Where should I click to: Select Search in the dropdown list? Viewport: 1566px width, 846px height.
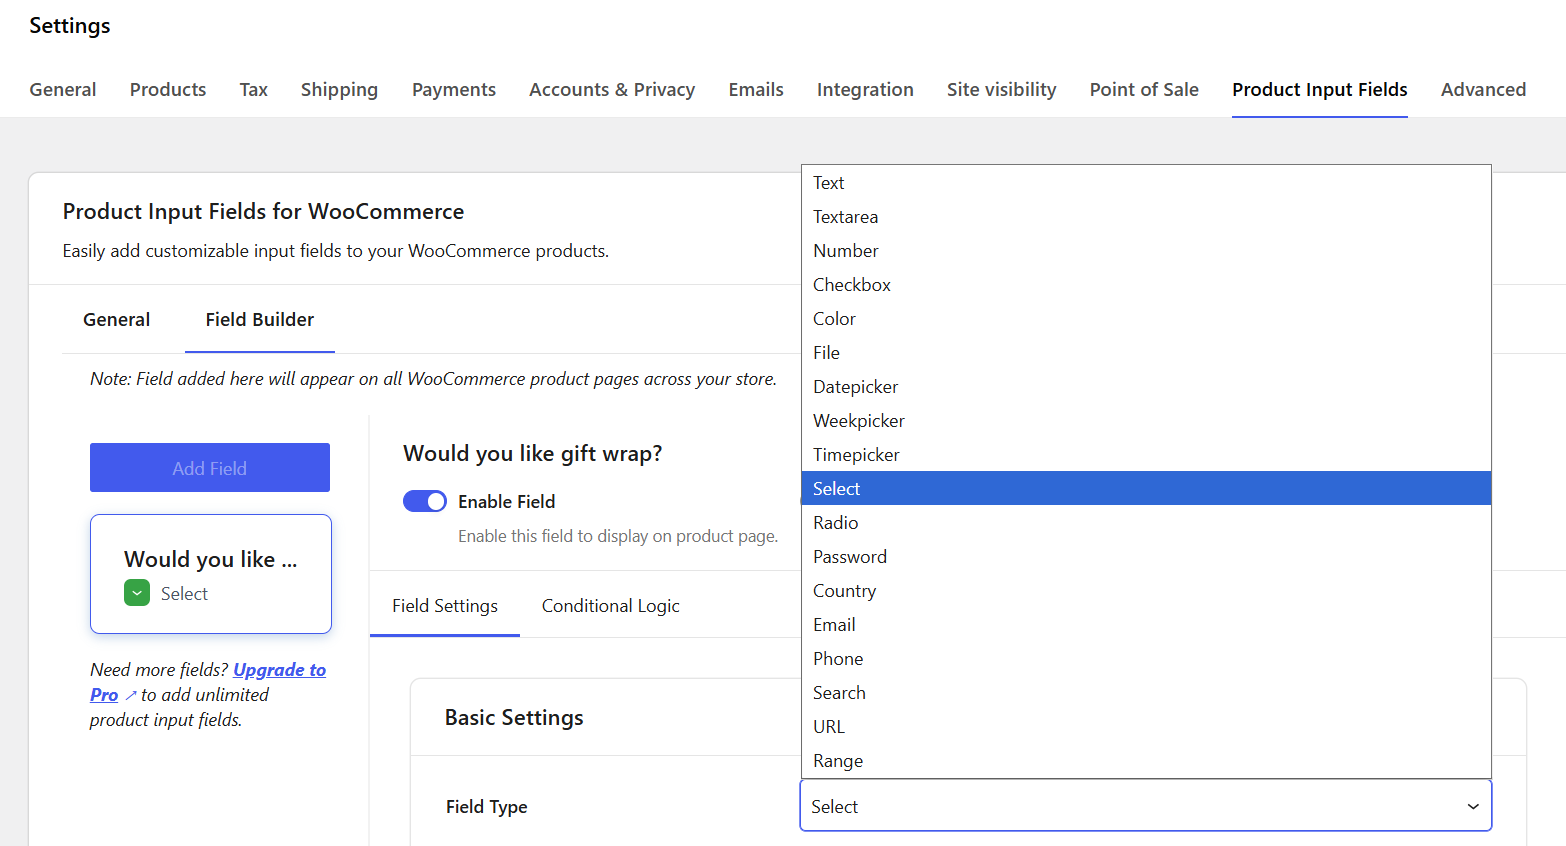pyautogui.click(x=1146, y=693)
